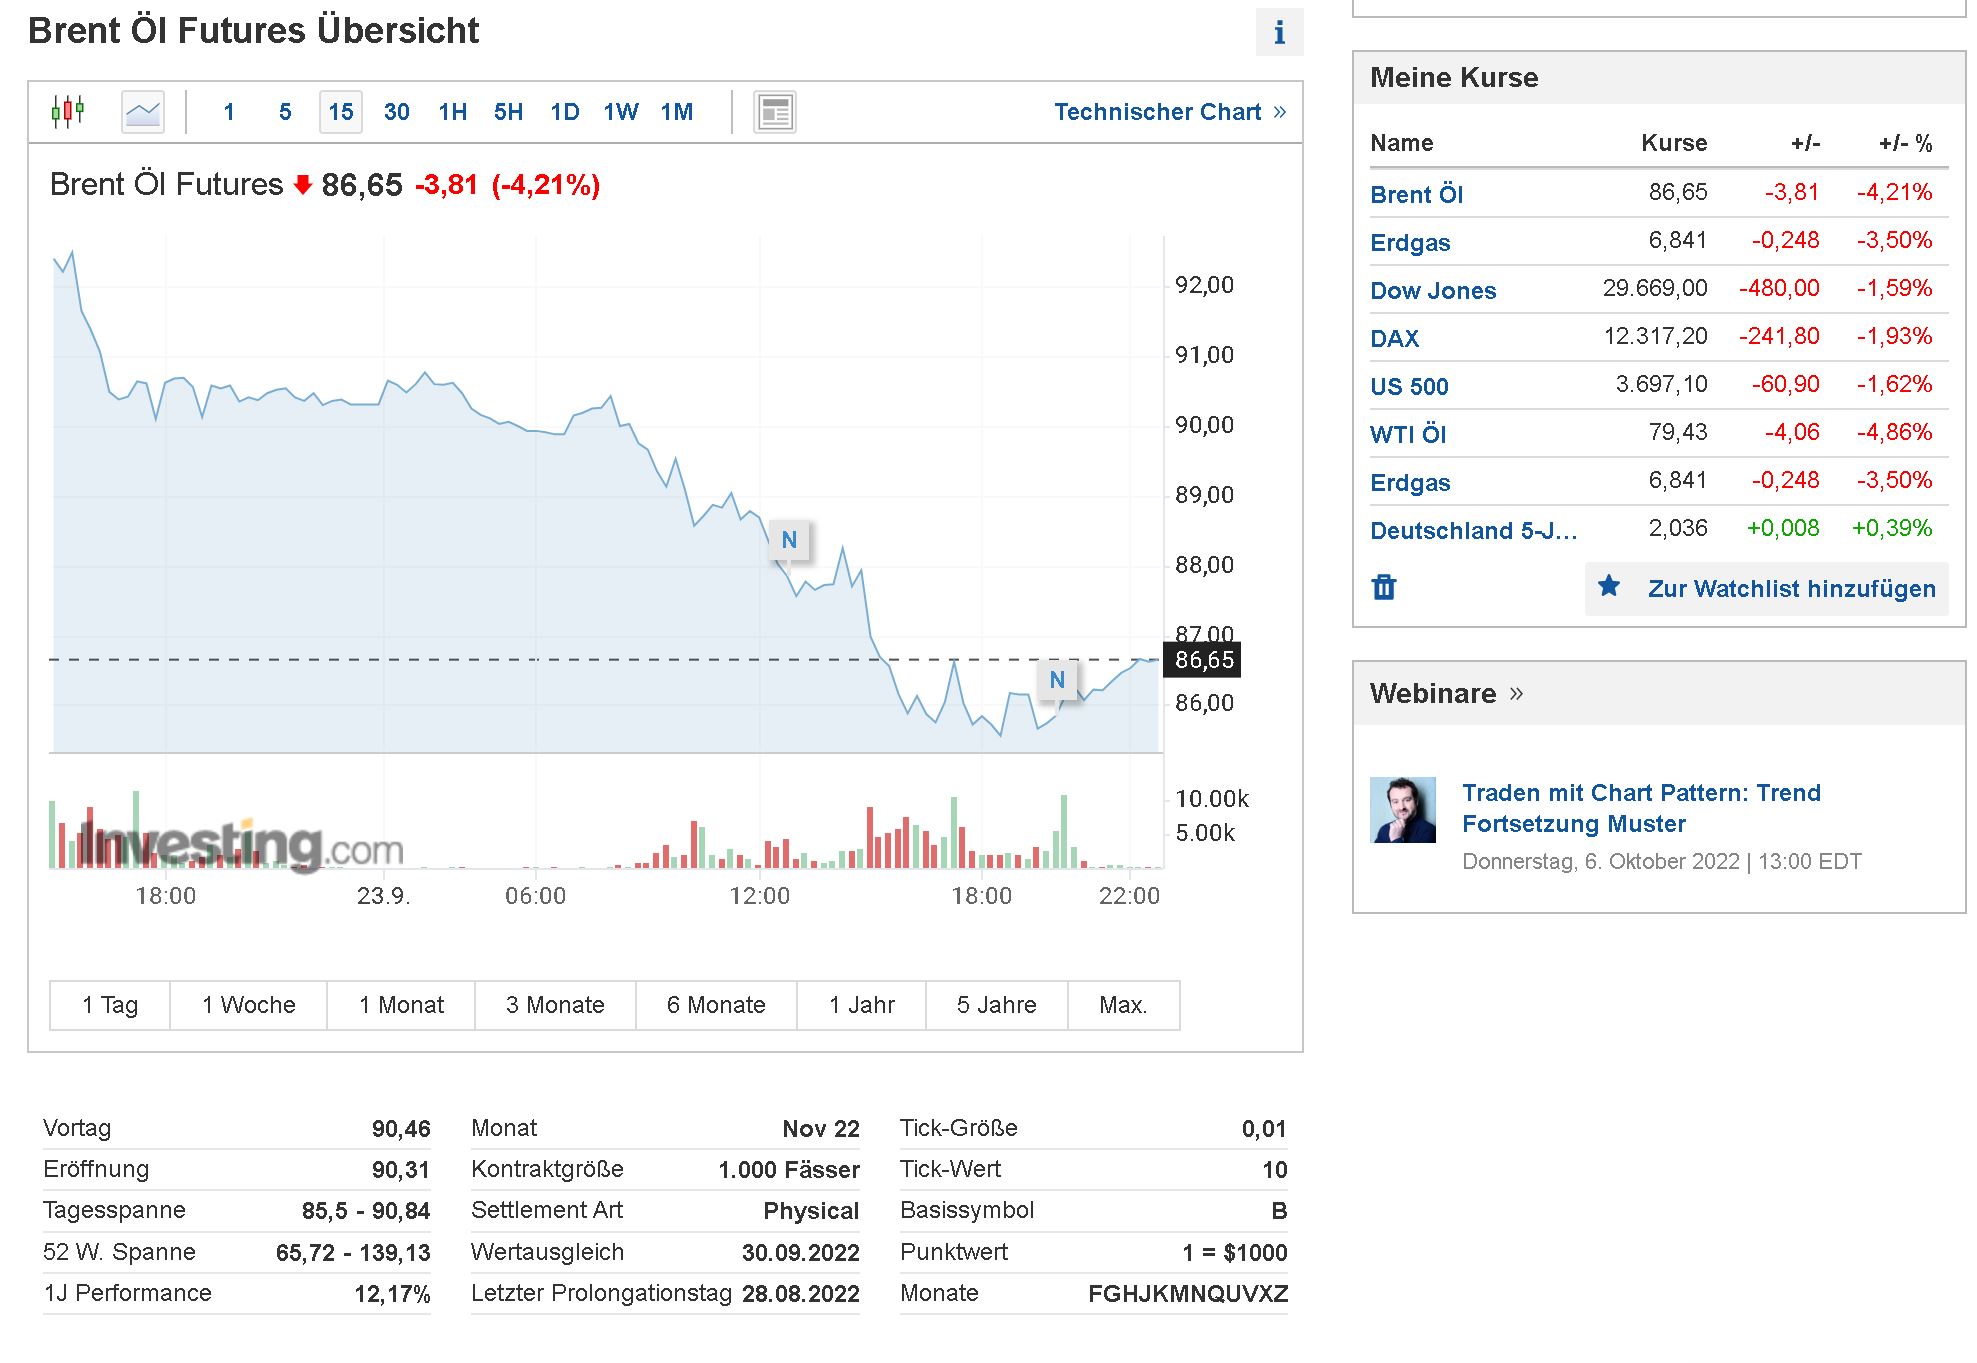Select the 30 minute interval
This screenshot has width=1977, height=1363.
pos(397,112)
